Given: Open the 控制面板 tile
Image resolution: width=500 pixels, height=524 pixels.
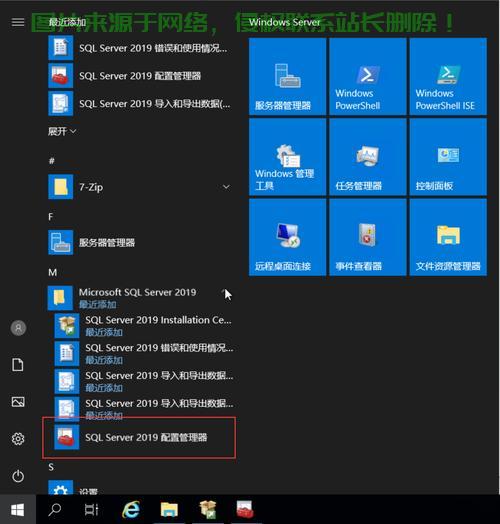Looking at the screenshot, I should pyautogui.click(x=448, y=157).
